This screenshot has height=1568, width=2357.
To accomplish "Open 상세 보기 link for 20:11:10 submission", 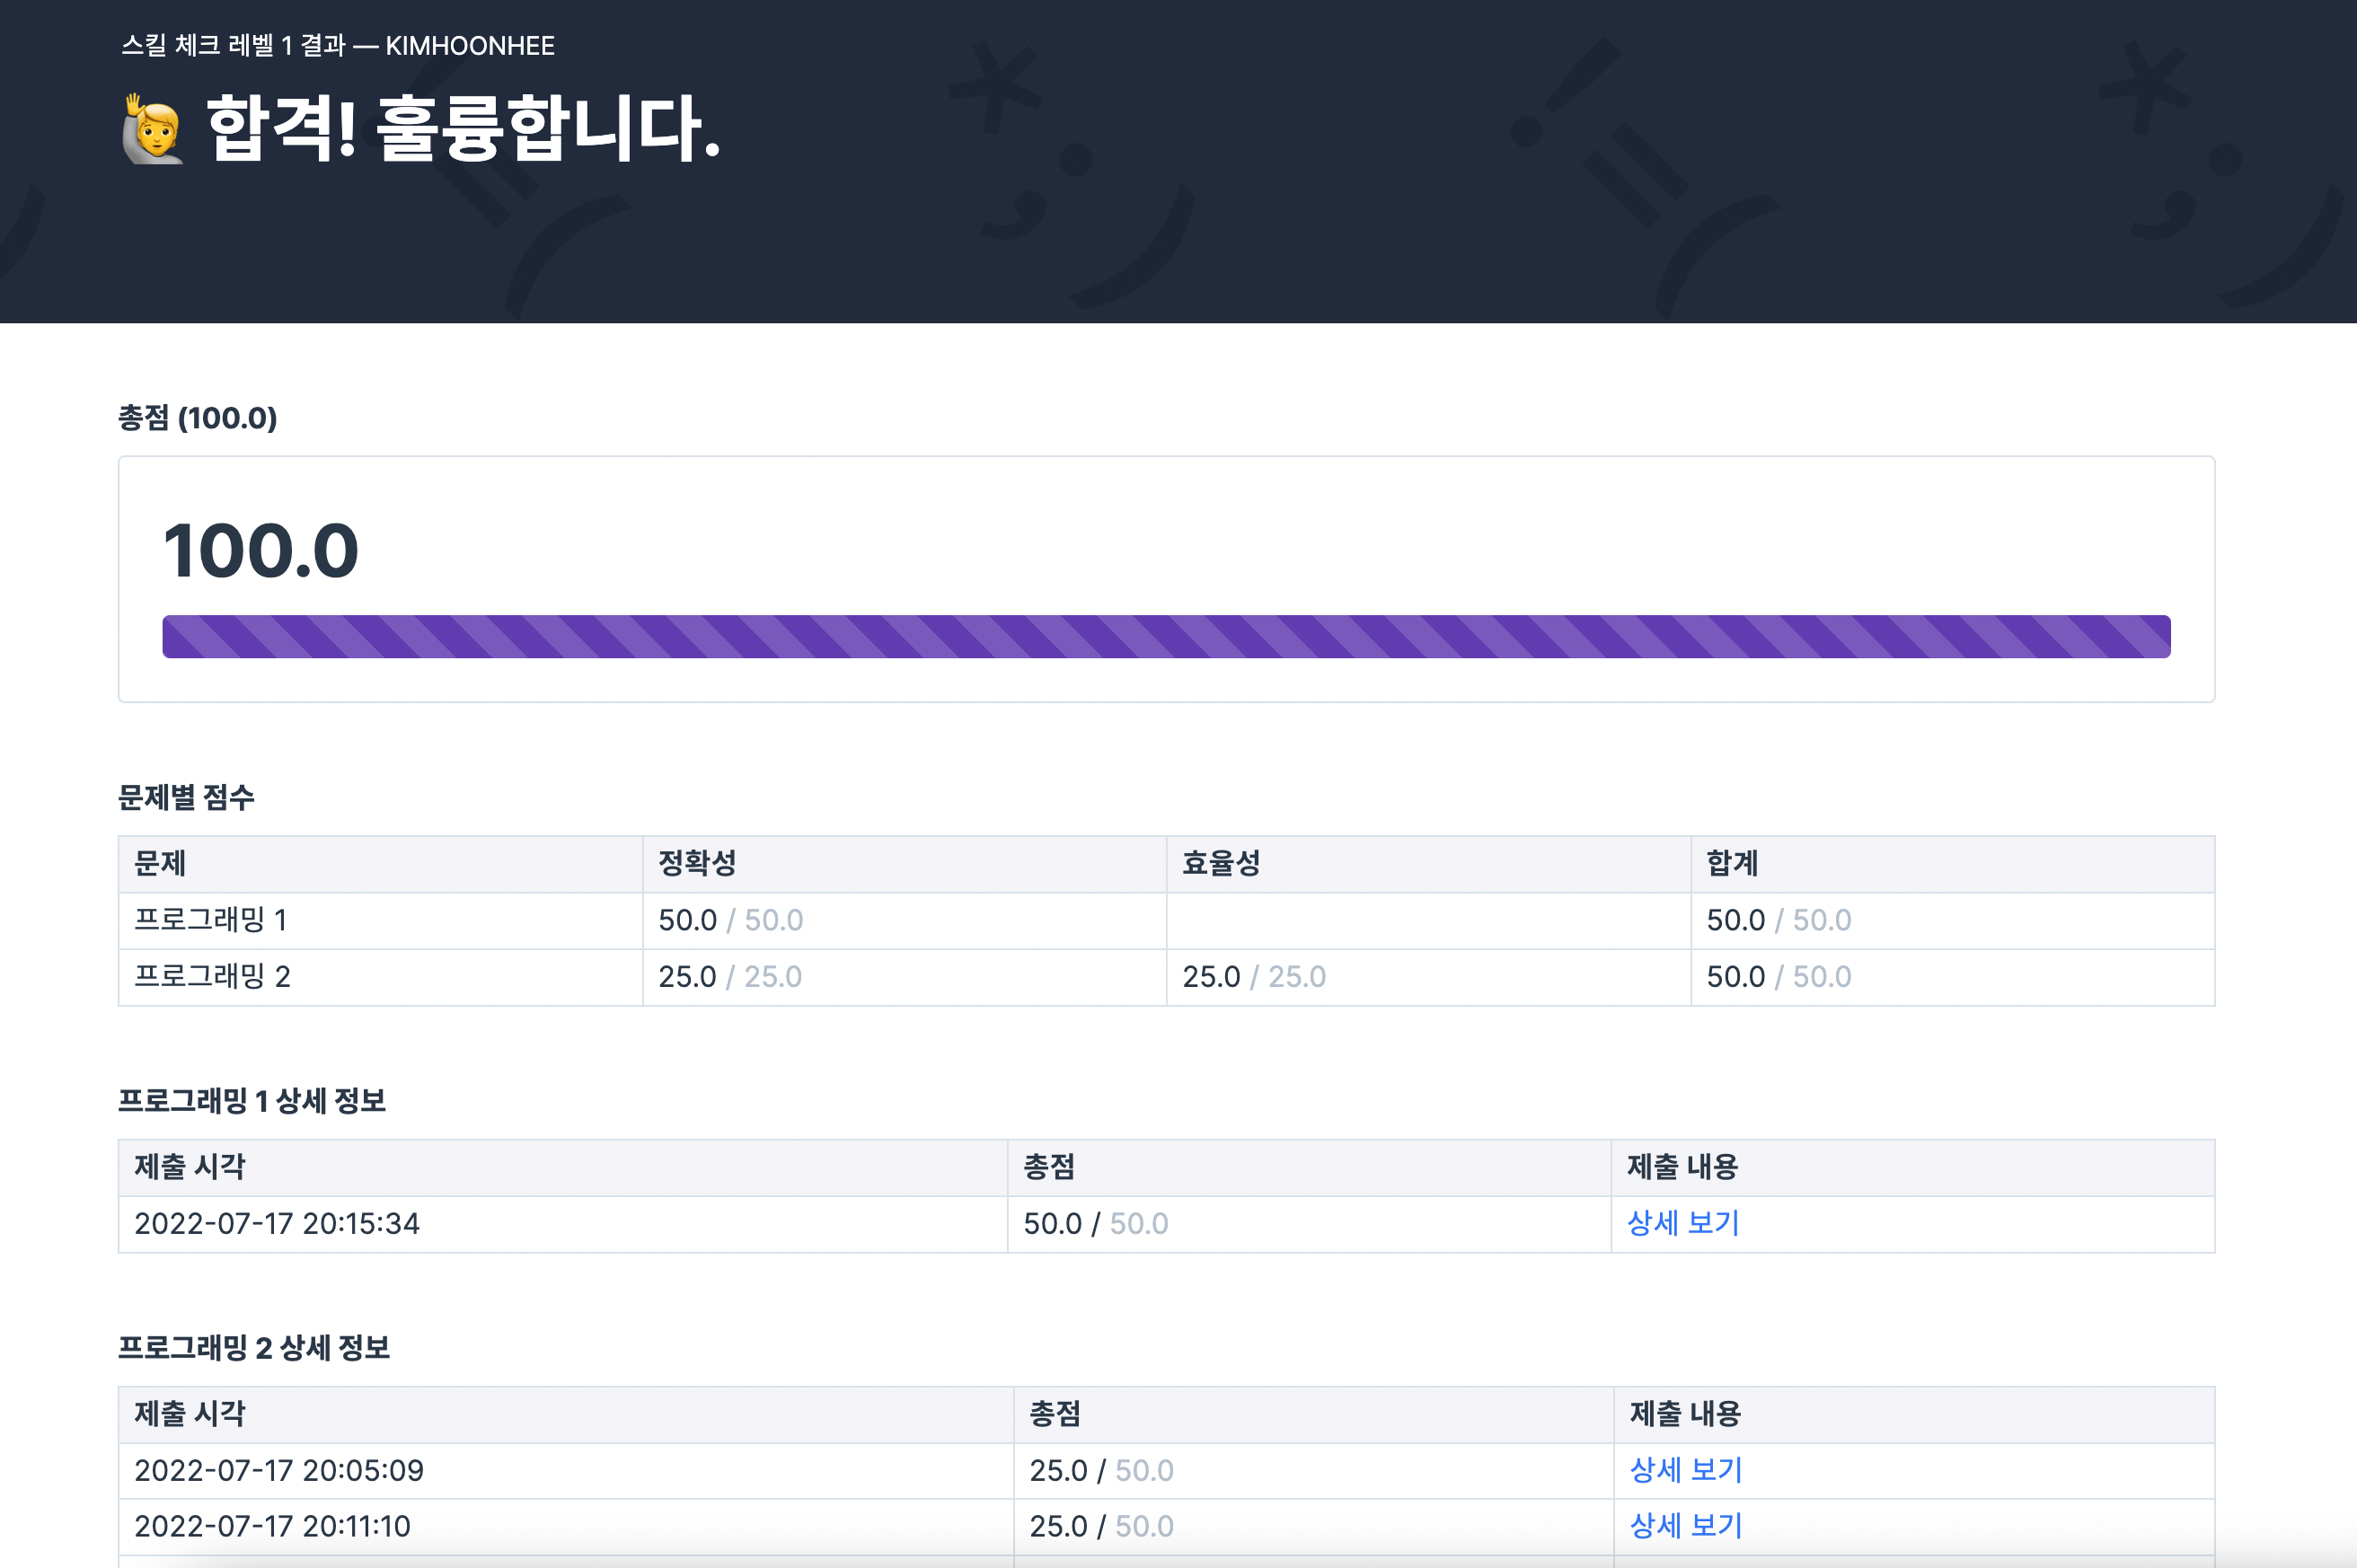I will [x=1686, y=1526].
